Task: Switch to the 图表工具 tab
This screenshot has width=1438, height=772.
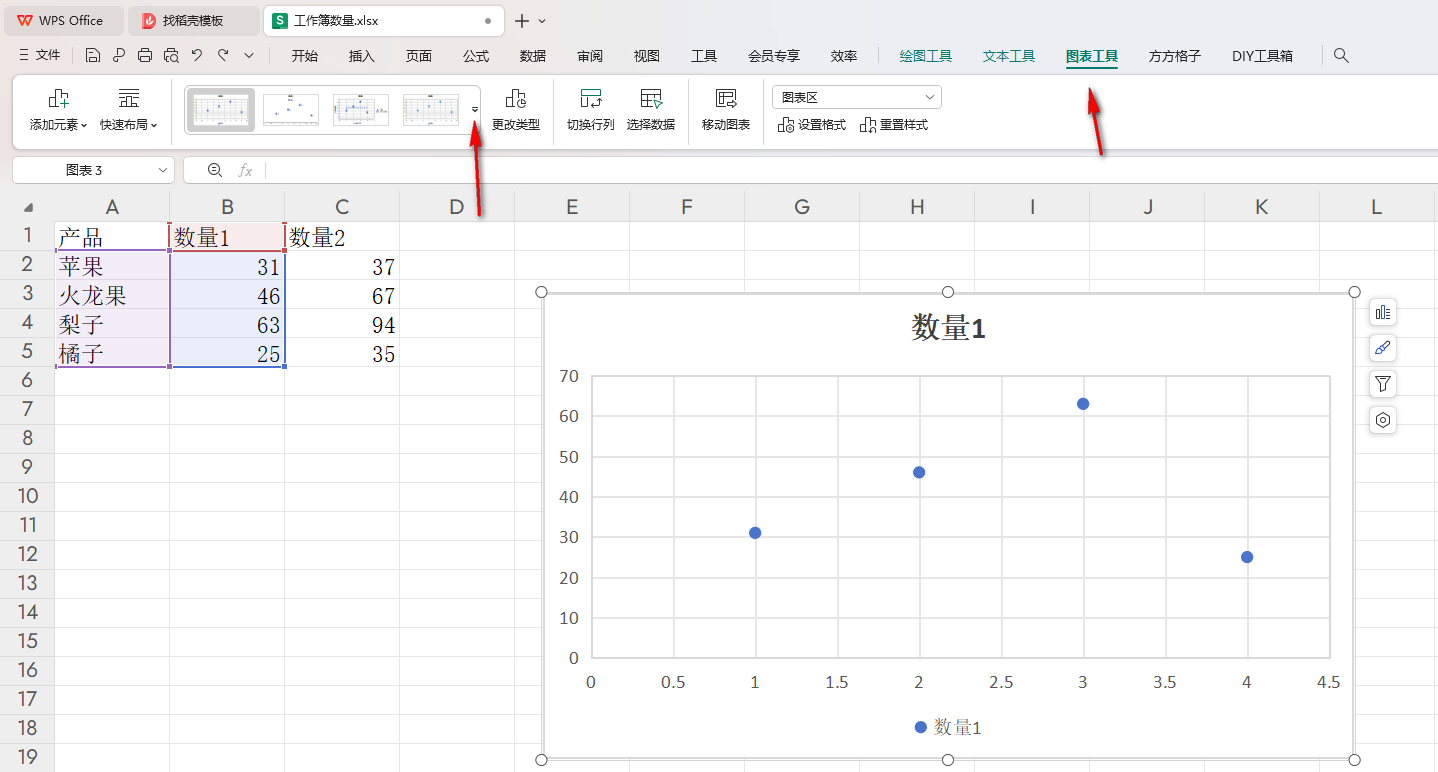Action: (1092, 56)
